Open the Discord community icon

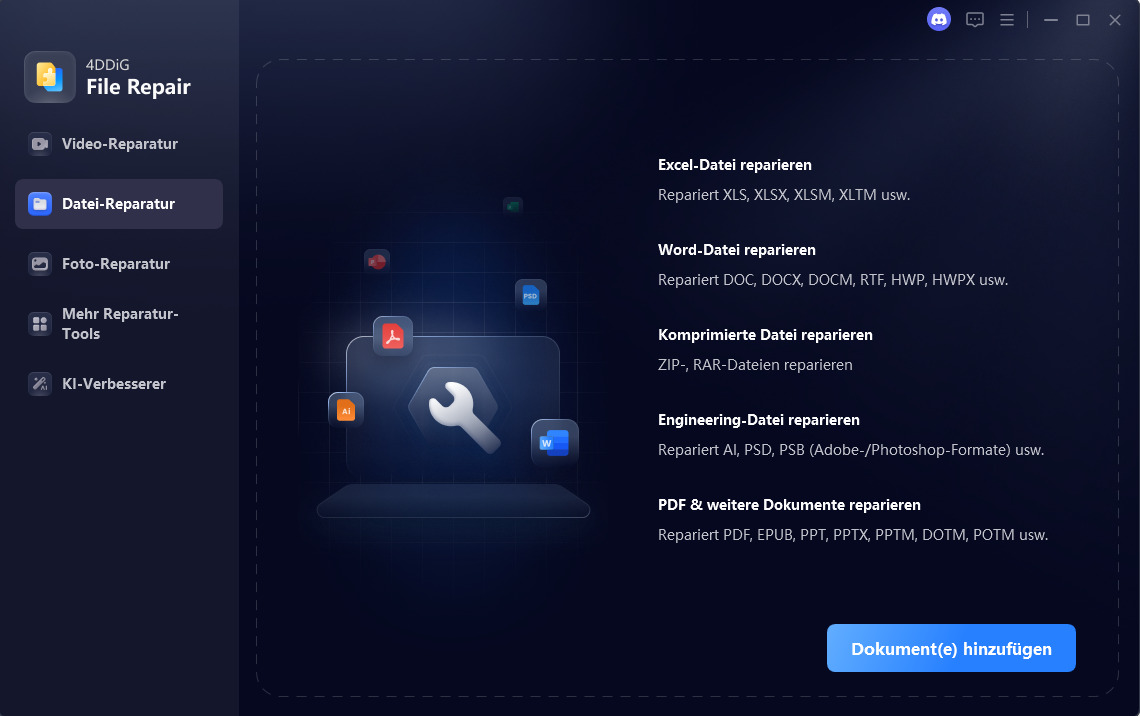939,20
